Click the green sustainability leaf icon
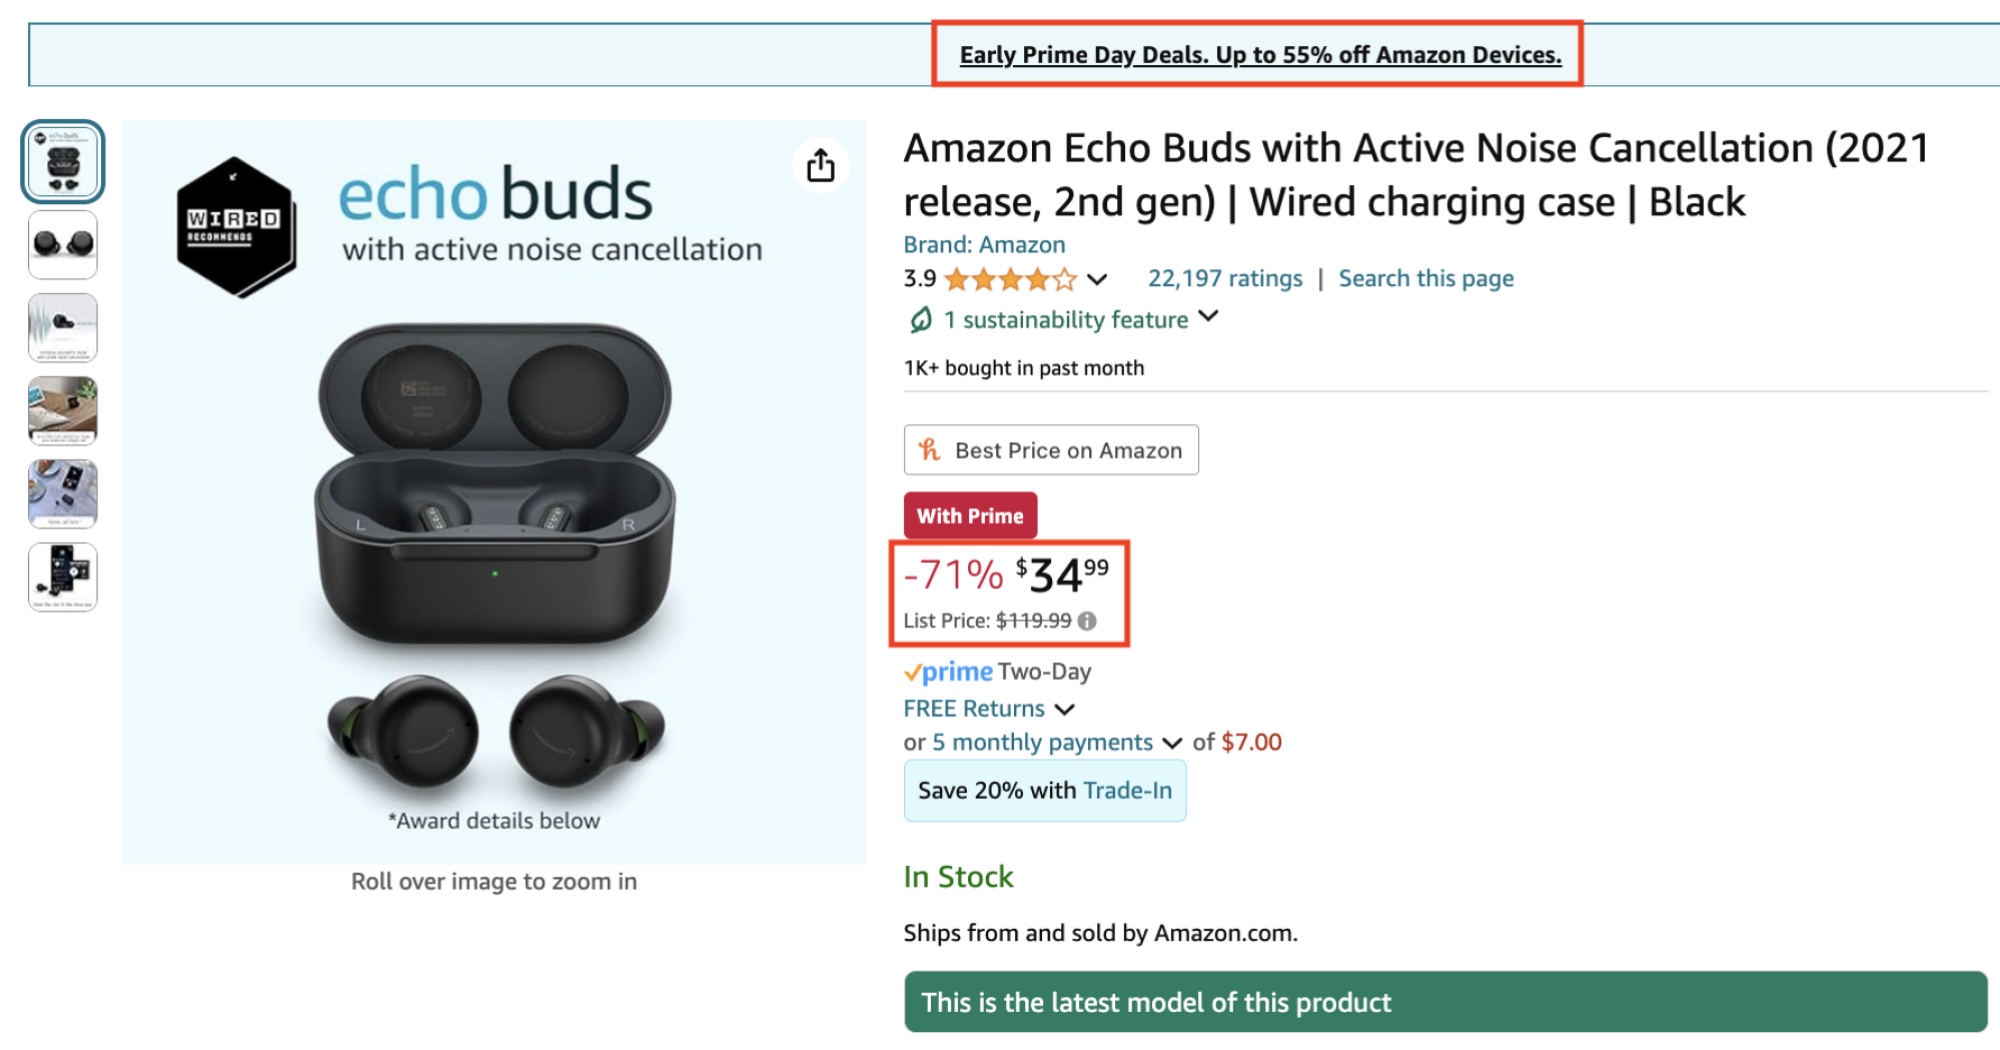Image resolution: width=2000 pixels, height=1050 pixels. (923, 319)
